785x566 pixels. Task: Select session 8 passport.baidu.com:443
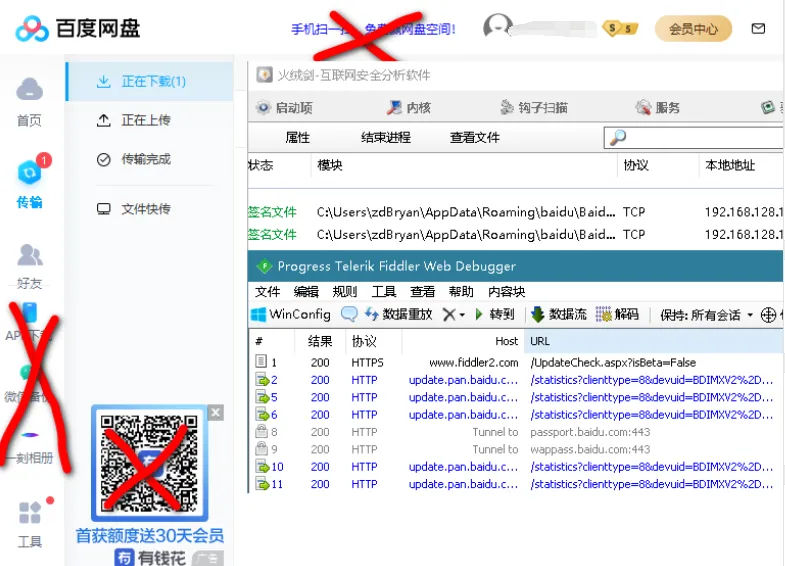pos(516,431)
